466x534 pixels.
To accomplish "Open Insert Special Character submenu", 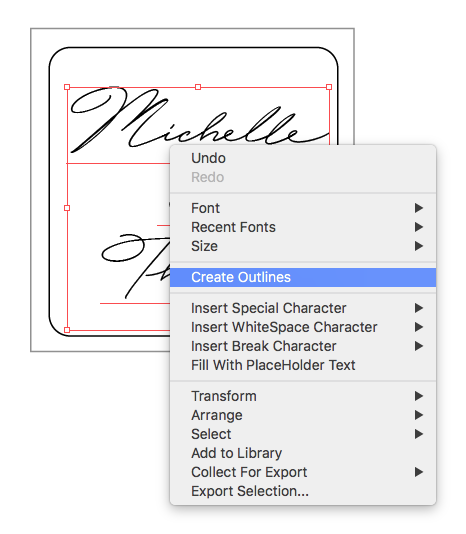I will [303, 308].
